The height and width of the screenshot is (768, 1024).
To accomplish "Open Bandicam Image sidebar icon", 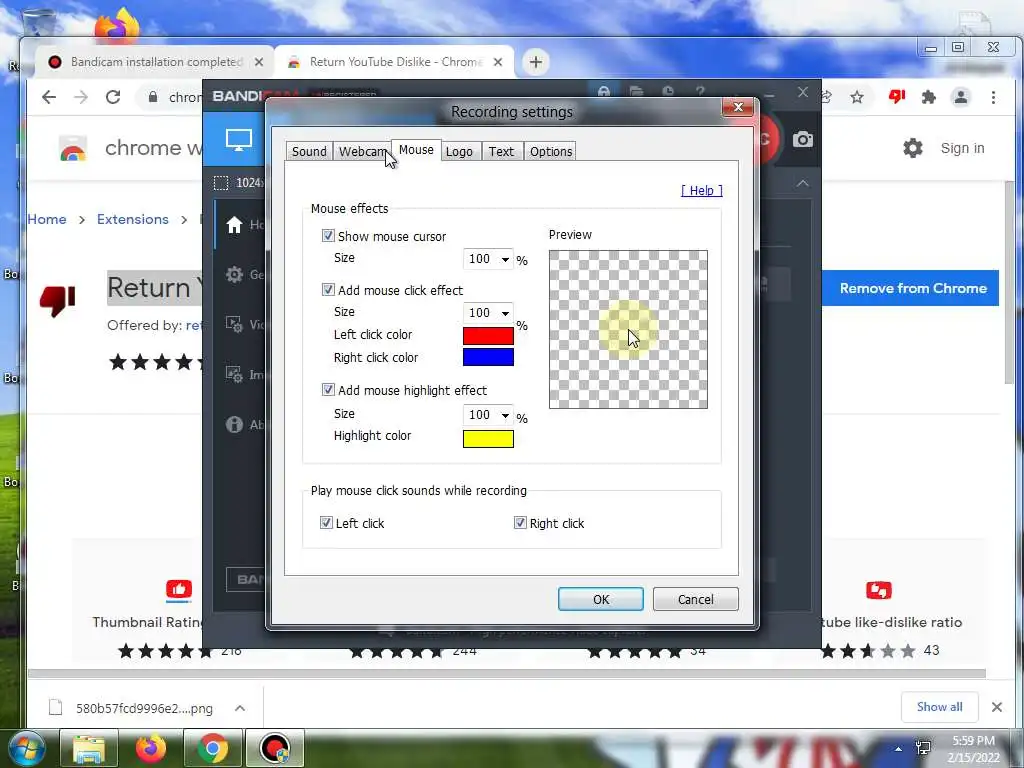I will click(234, 374).
